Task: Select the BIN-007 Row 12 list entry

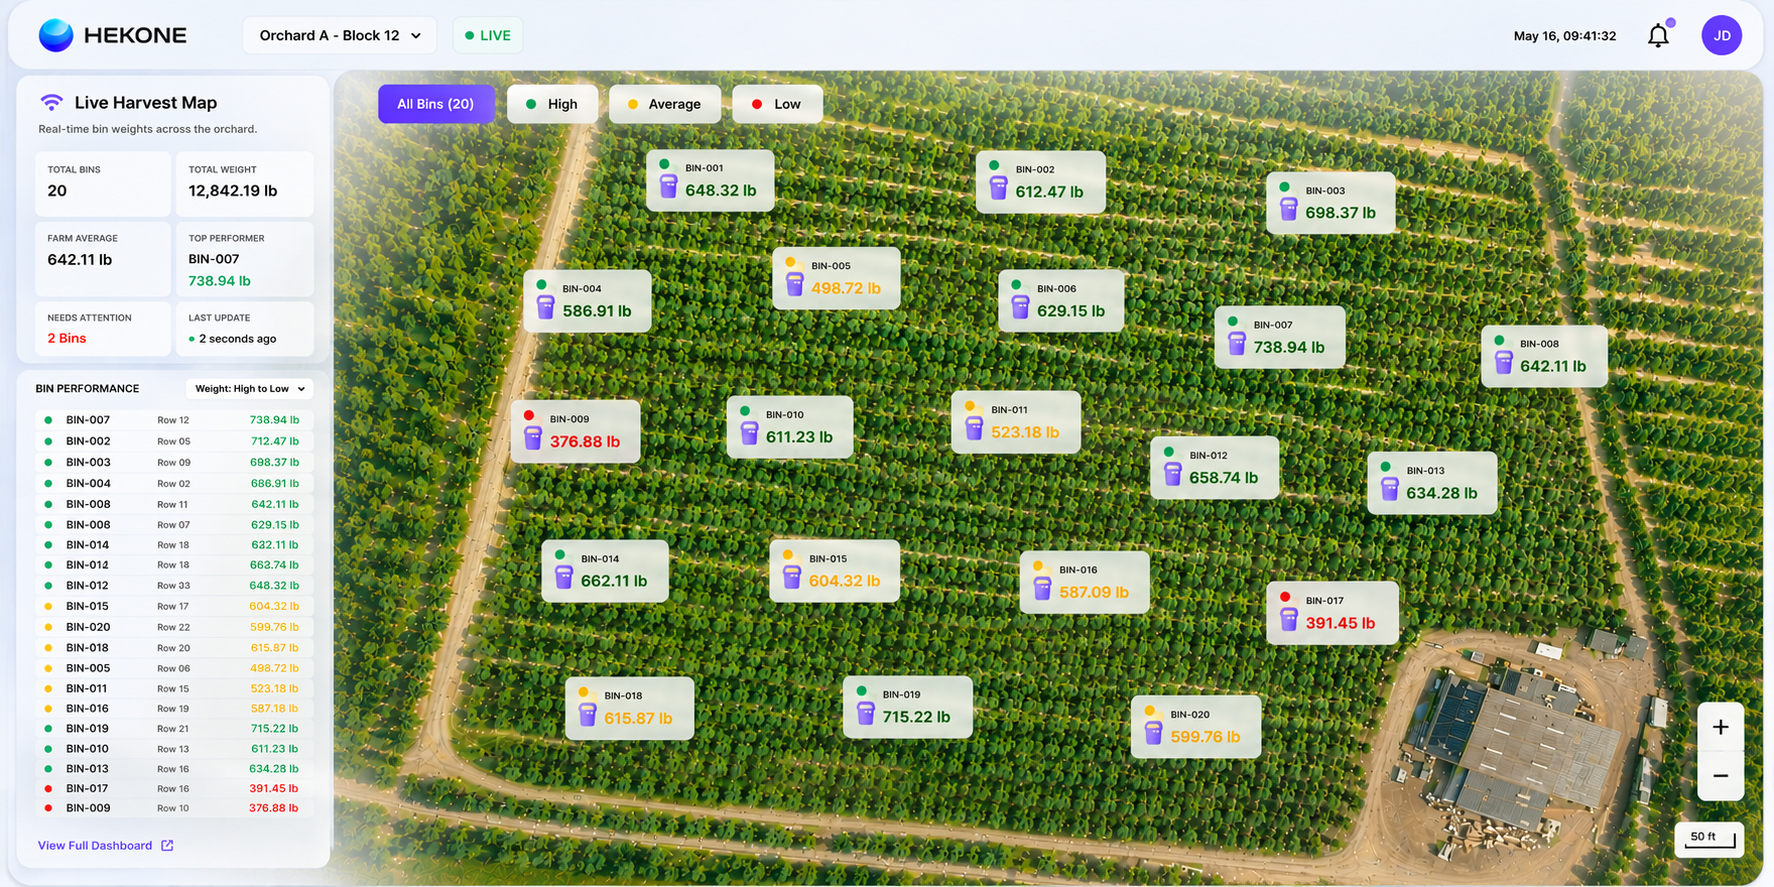Action: pyautogui.click(x=174, y=420)
